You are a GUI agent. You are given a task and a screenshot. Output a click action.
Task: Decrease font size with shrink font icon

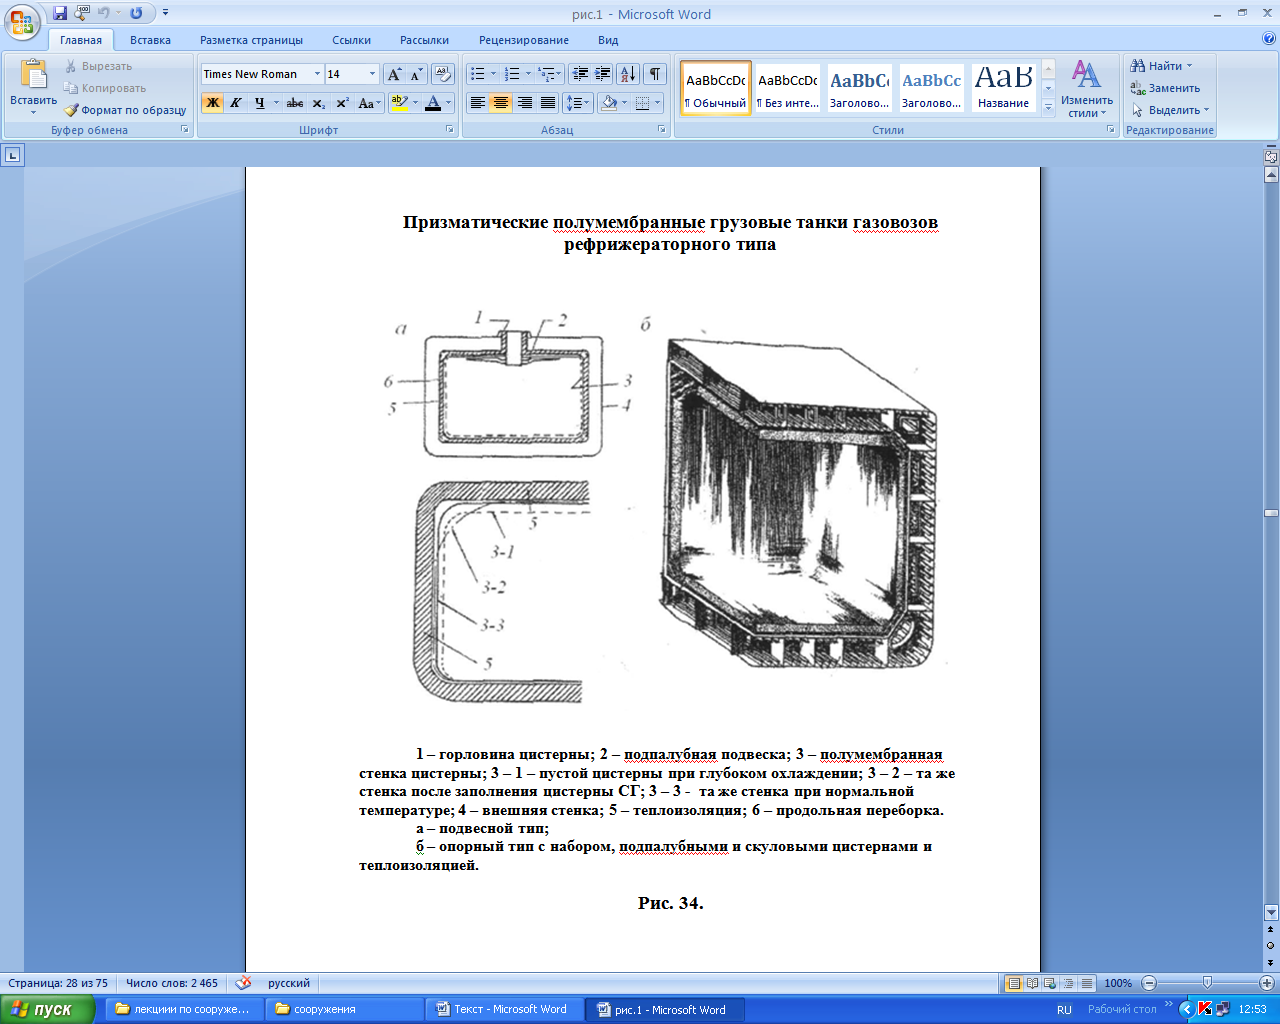point(416,74)
